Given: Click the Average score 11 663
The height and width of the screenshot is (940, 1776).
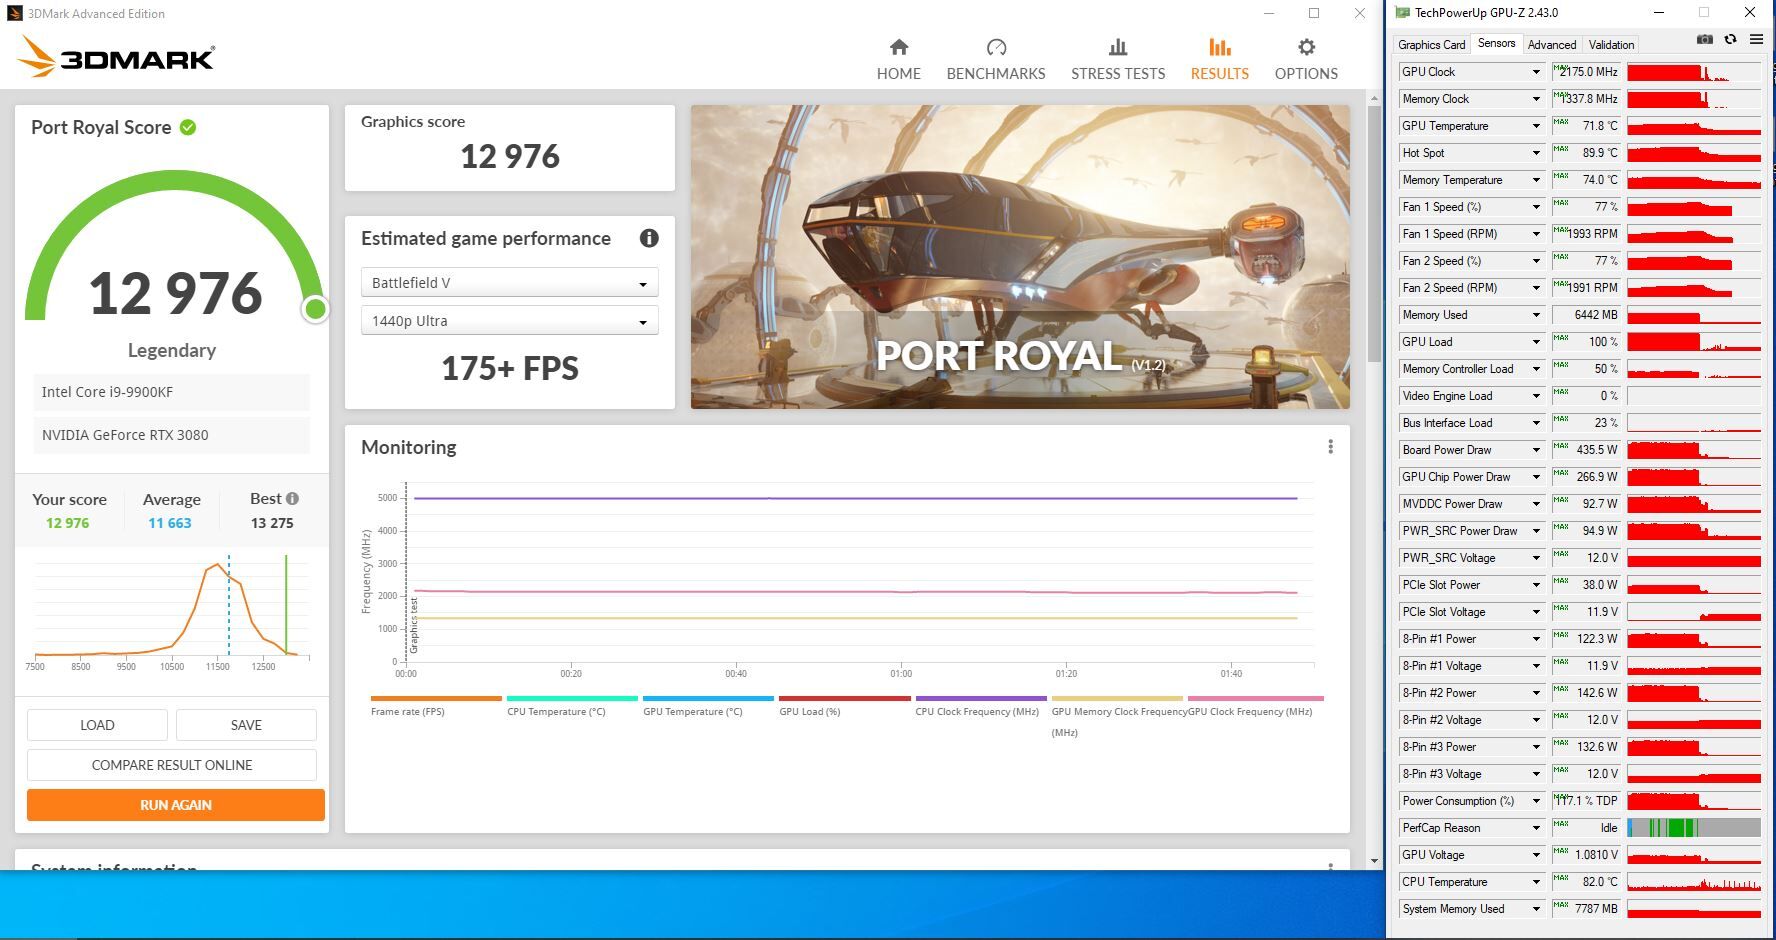Looking at the screenshot, I should pos(170,523).
